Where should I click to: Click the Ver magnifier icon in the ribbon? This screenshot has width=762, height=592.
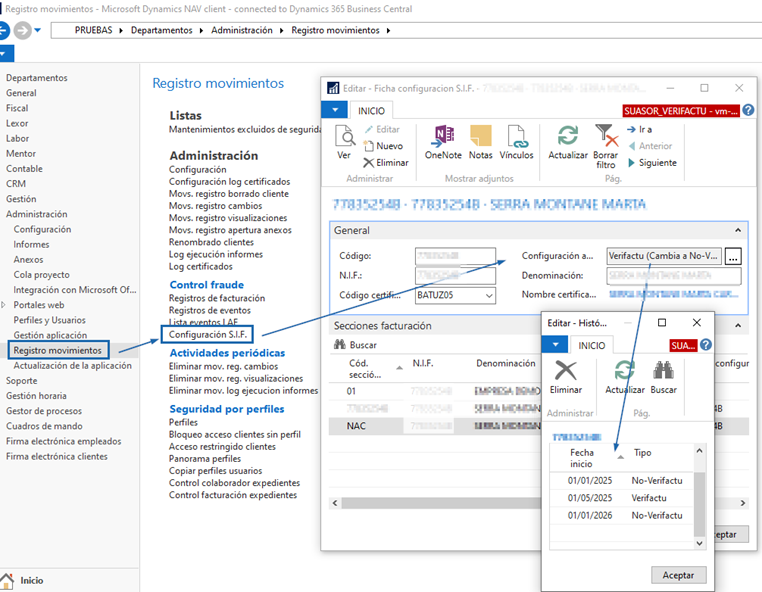(344, 139)
